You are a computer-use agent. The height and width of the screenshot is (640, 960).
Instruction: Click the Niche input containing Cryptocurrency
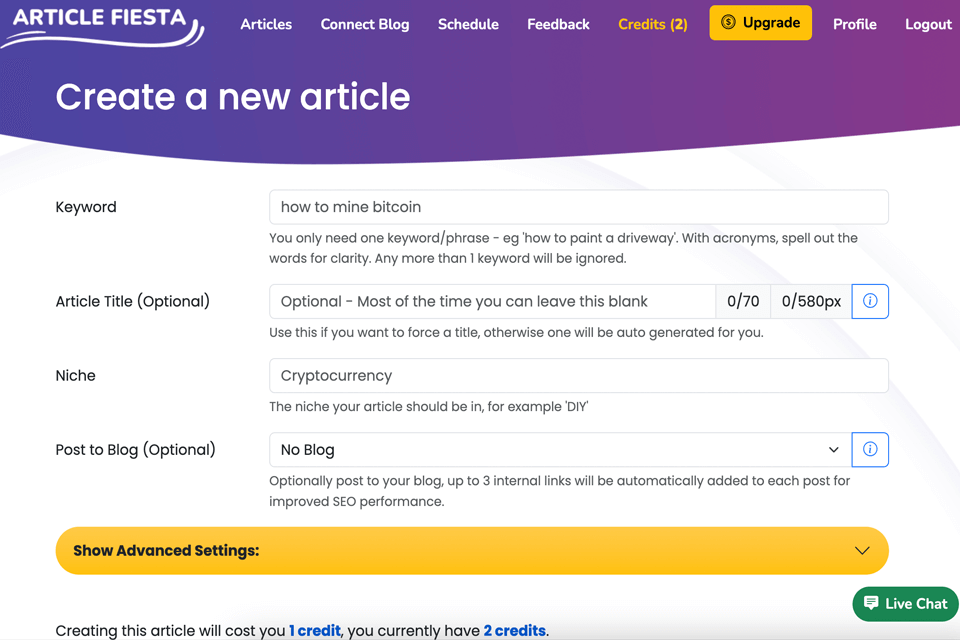click(x=578, y=376)
